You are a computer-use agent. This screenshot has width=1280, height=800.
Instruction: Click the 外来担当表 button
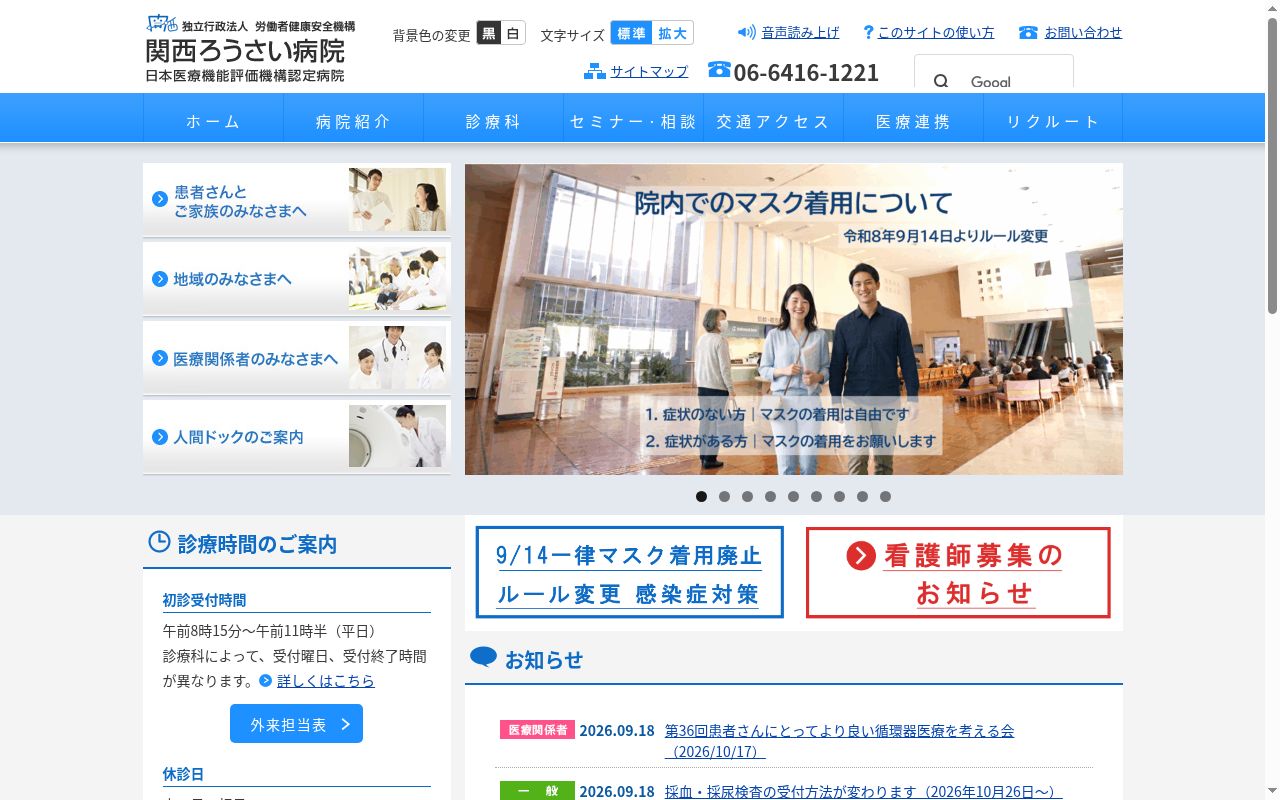coord(296,724)
